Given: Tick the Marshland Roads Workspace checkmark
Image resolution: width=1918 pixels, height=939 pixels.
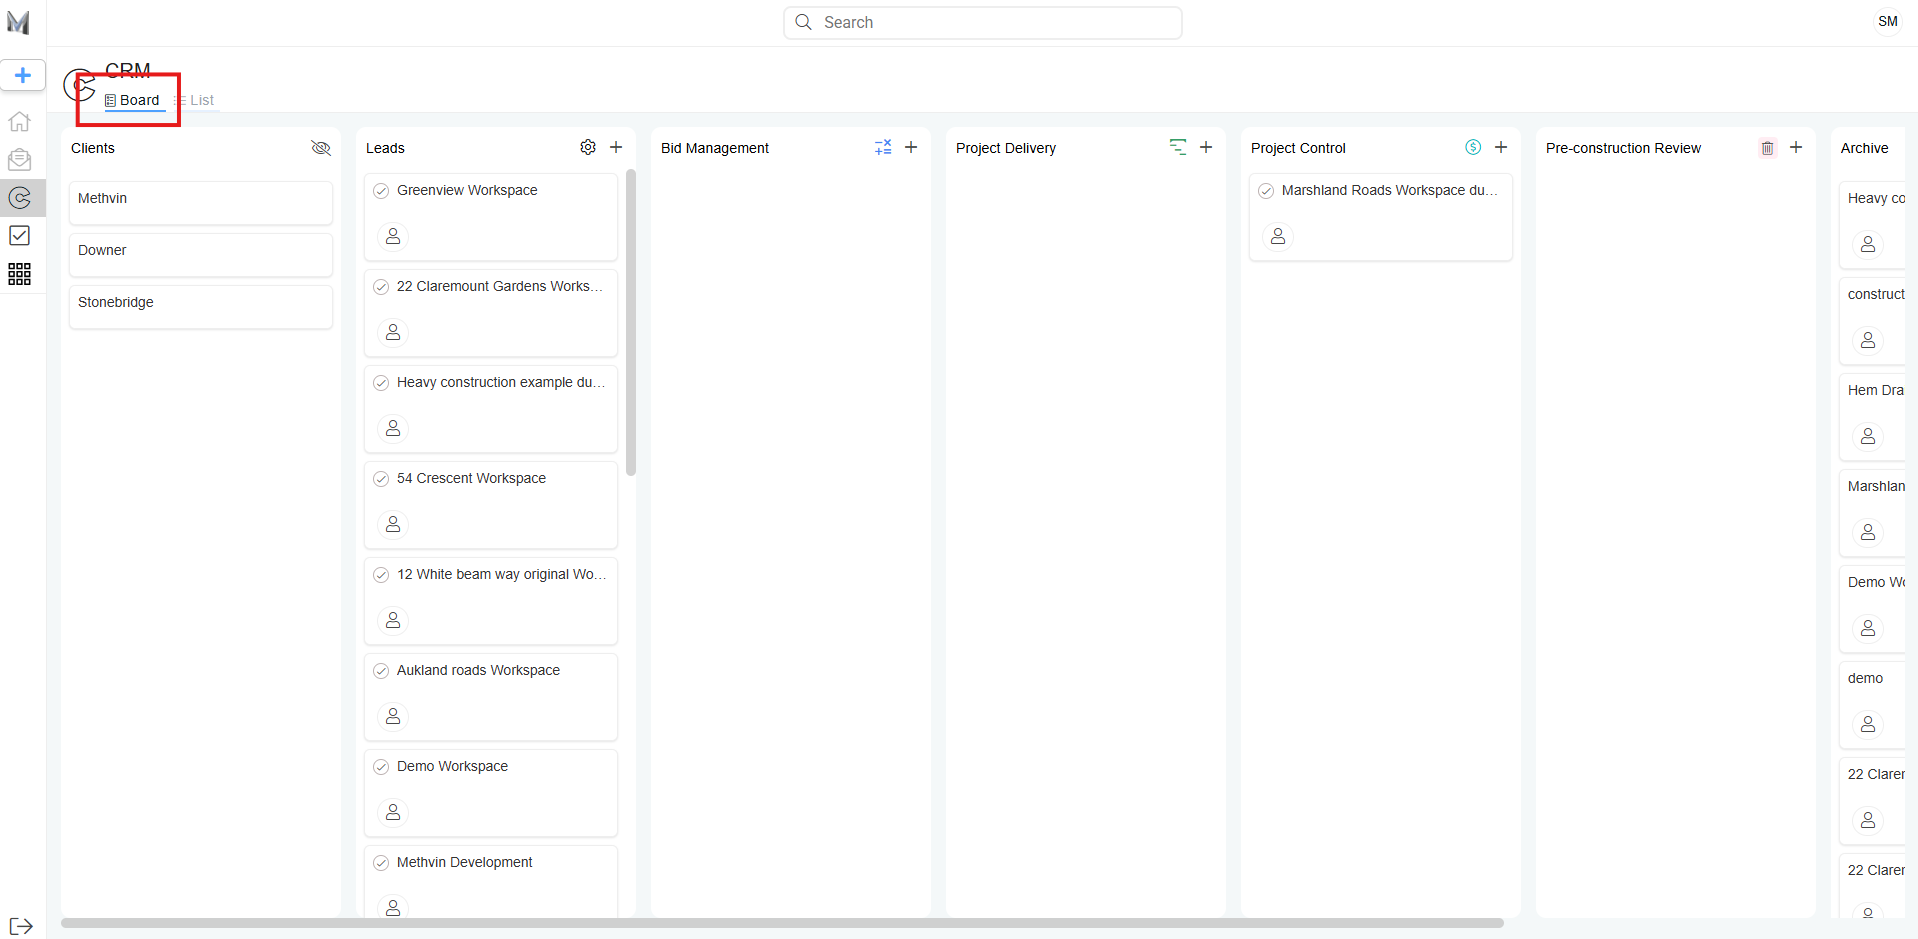Looking at the screenshot, I should 1266,191.
